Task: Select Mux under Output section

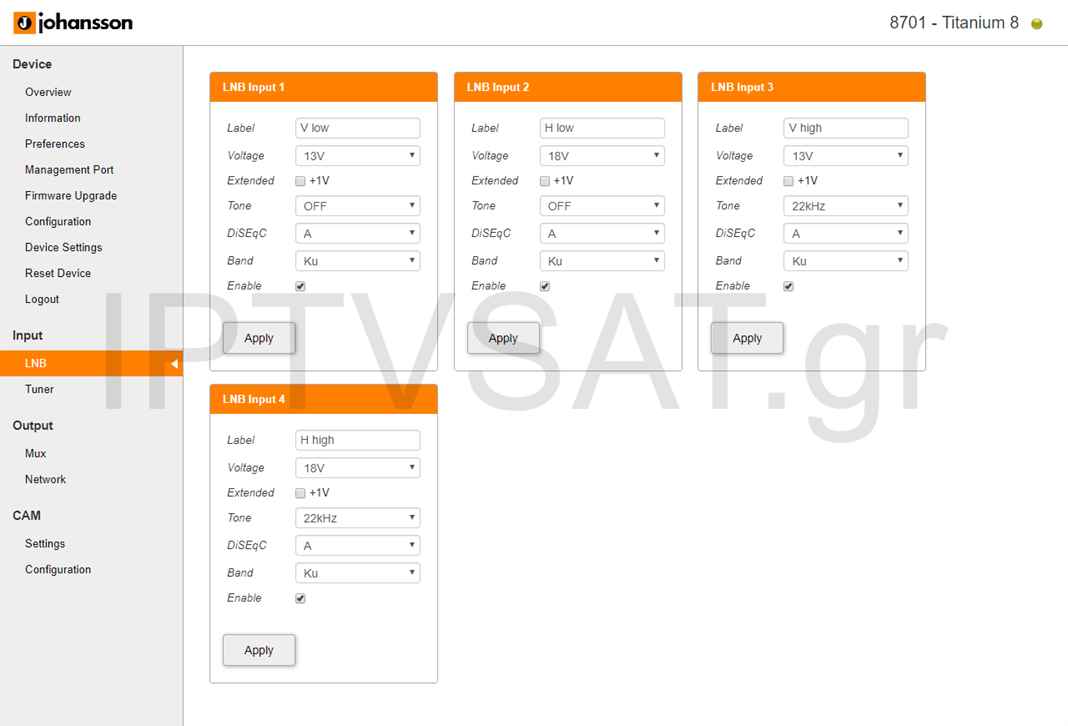Action: [x=36, y=453]
